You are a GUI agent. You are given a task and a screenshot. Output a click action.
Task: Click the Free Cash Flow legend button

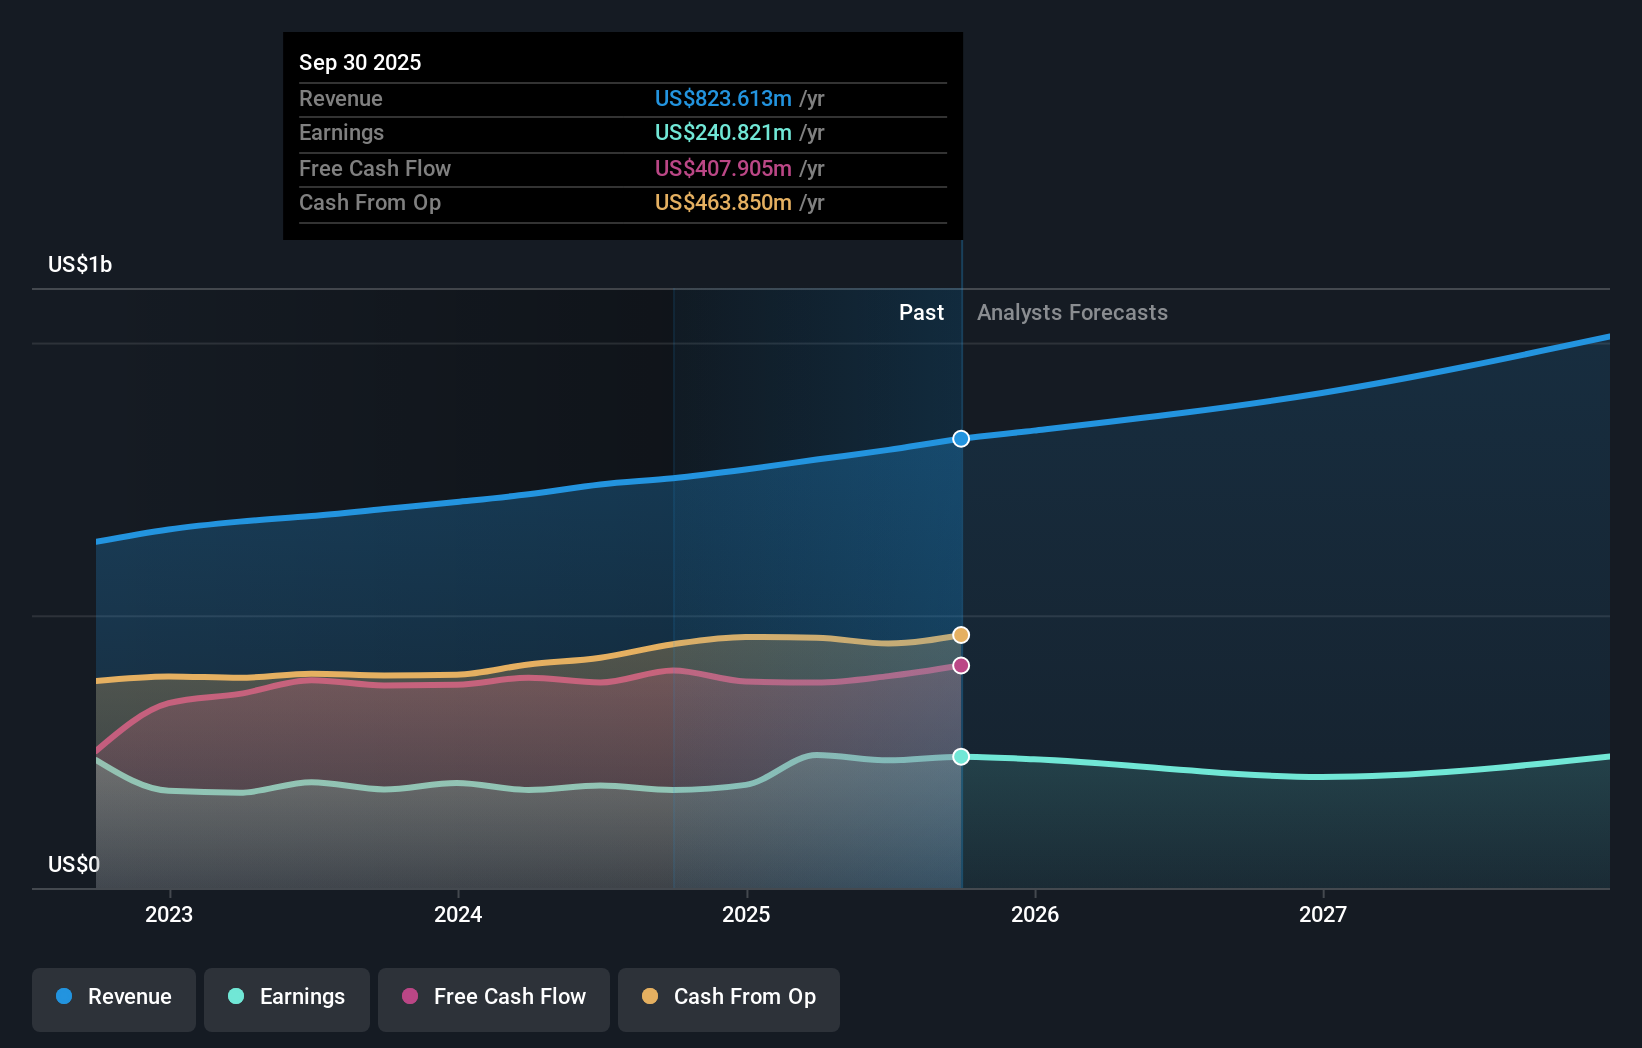point(494,999)
